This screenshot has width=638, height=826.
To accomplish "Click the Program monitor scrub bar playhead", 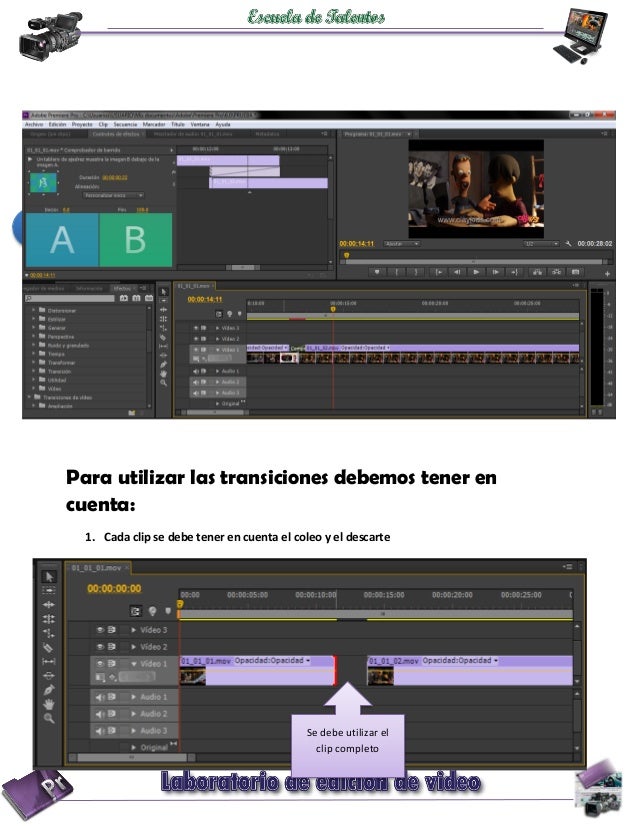I will (x=347, y=255).
